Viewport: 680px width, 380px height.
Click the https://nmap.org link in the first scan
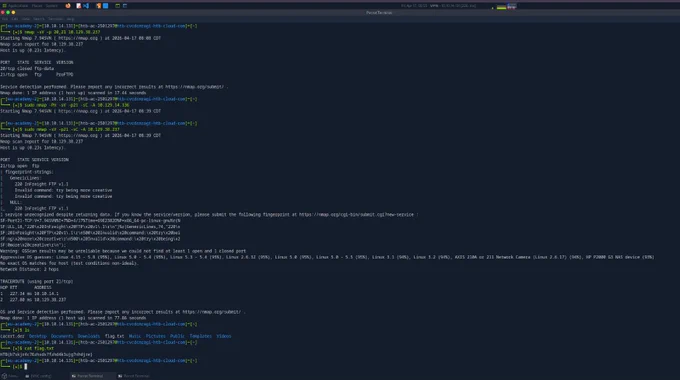(x=78, y=38)
